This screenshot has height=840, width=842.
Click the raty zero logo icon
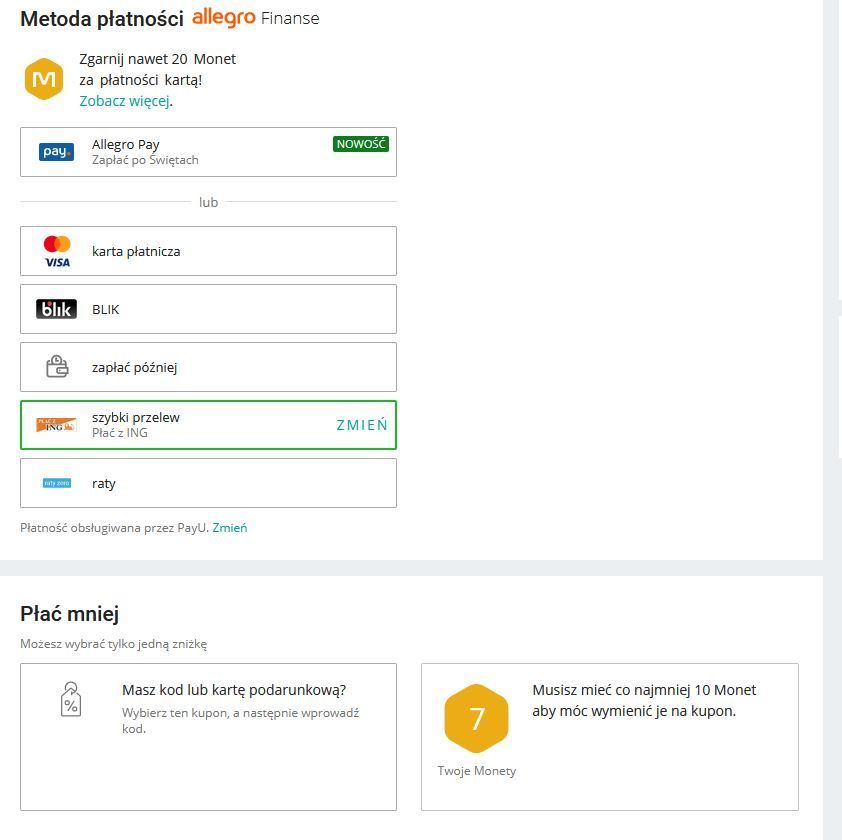click(57, 483)
